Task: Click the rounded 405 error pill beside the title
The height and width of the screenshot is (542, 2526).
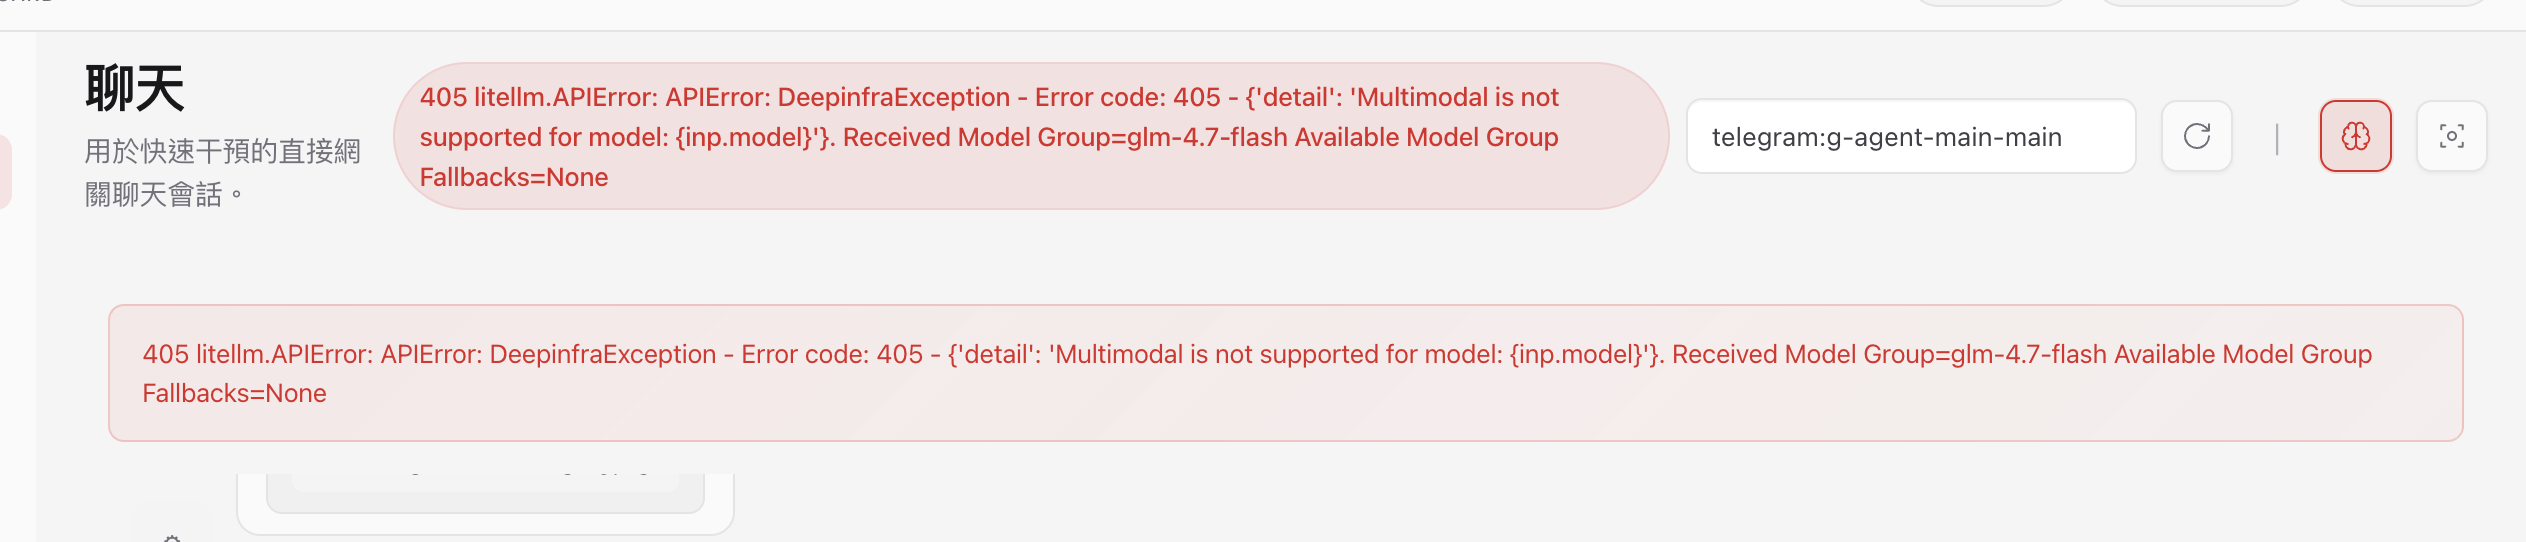Action: [1030, 136]
